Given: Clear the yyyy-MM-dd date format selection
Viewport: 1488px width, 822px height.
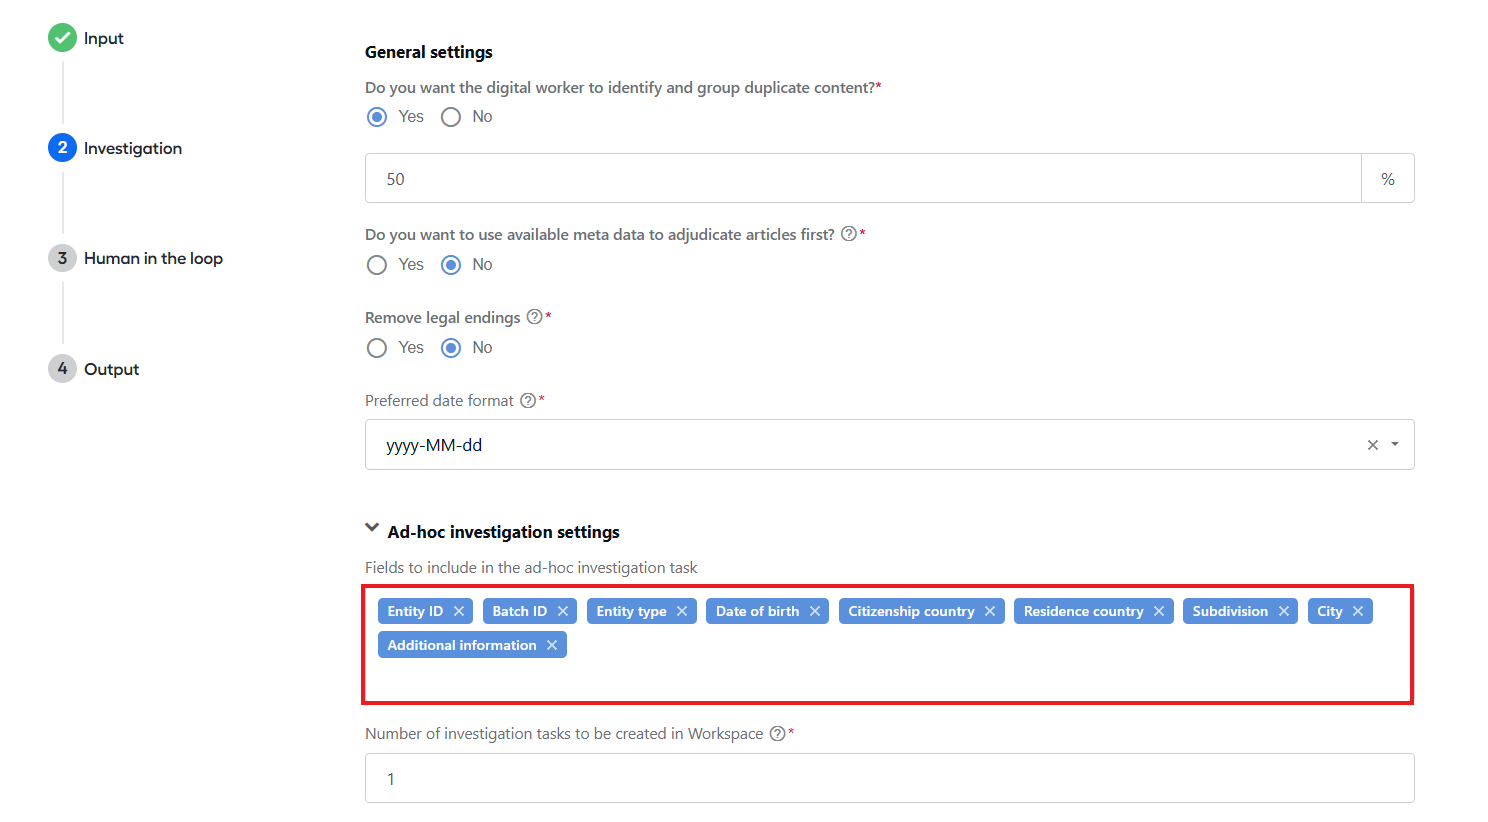Looking at the screenshot, I should pos(1373,445).
